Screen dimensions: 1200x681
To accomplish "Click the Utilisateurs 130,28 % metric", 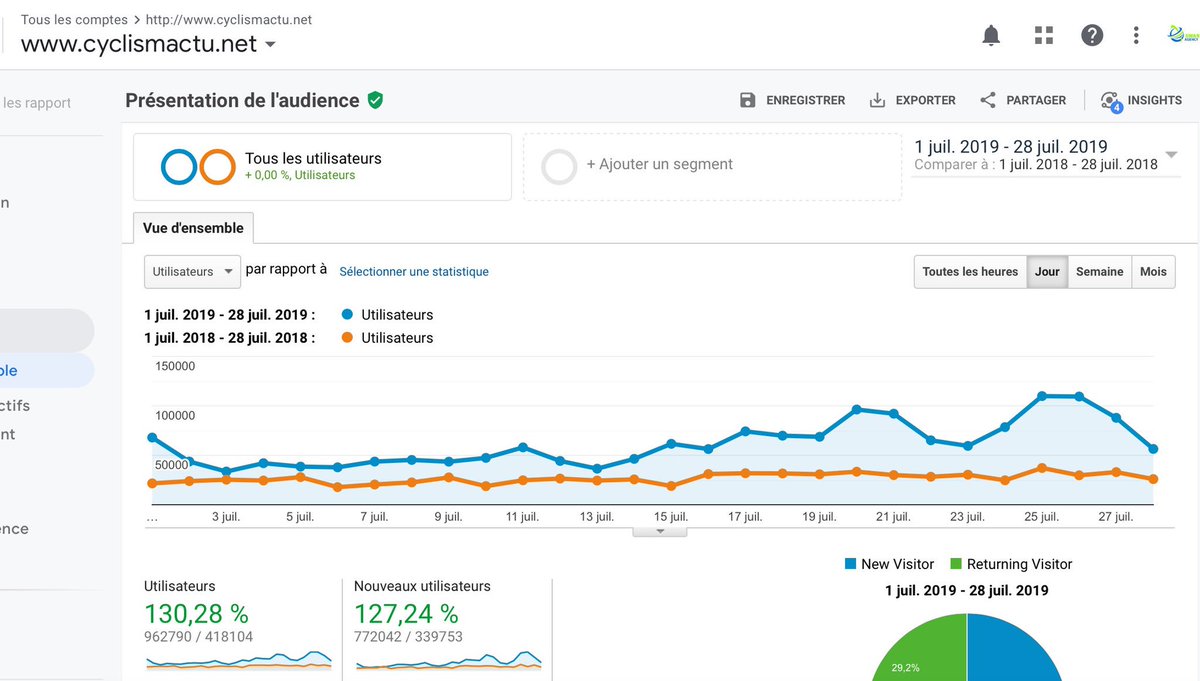I will (x=196, y=613).
